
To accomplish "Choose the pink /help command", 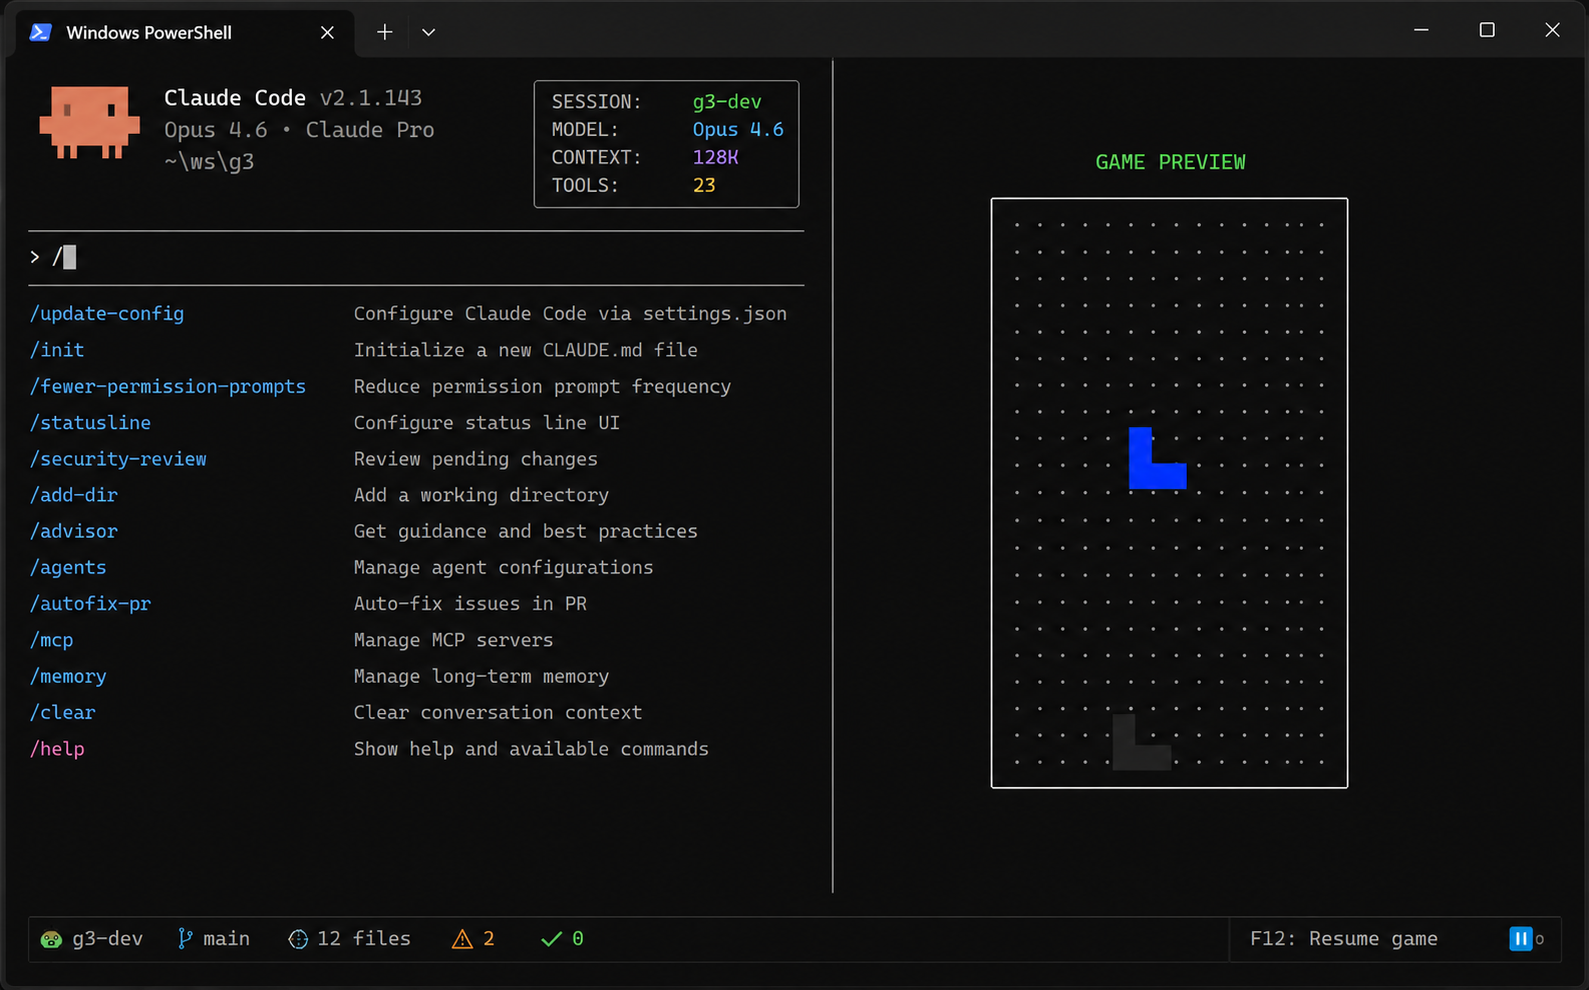I will (x=56, y=749).
